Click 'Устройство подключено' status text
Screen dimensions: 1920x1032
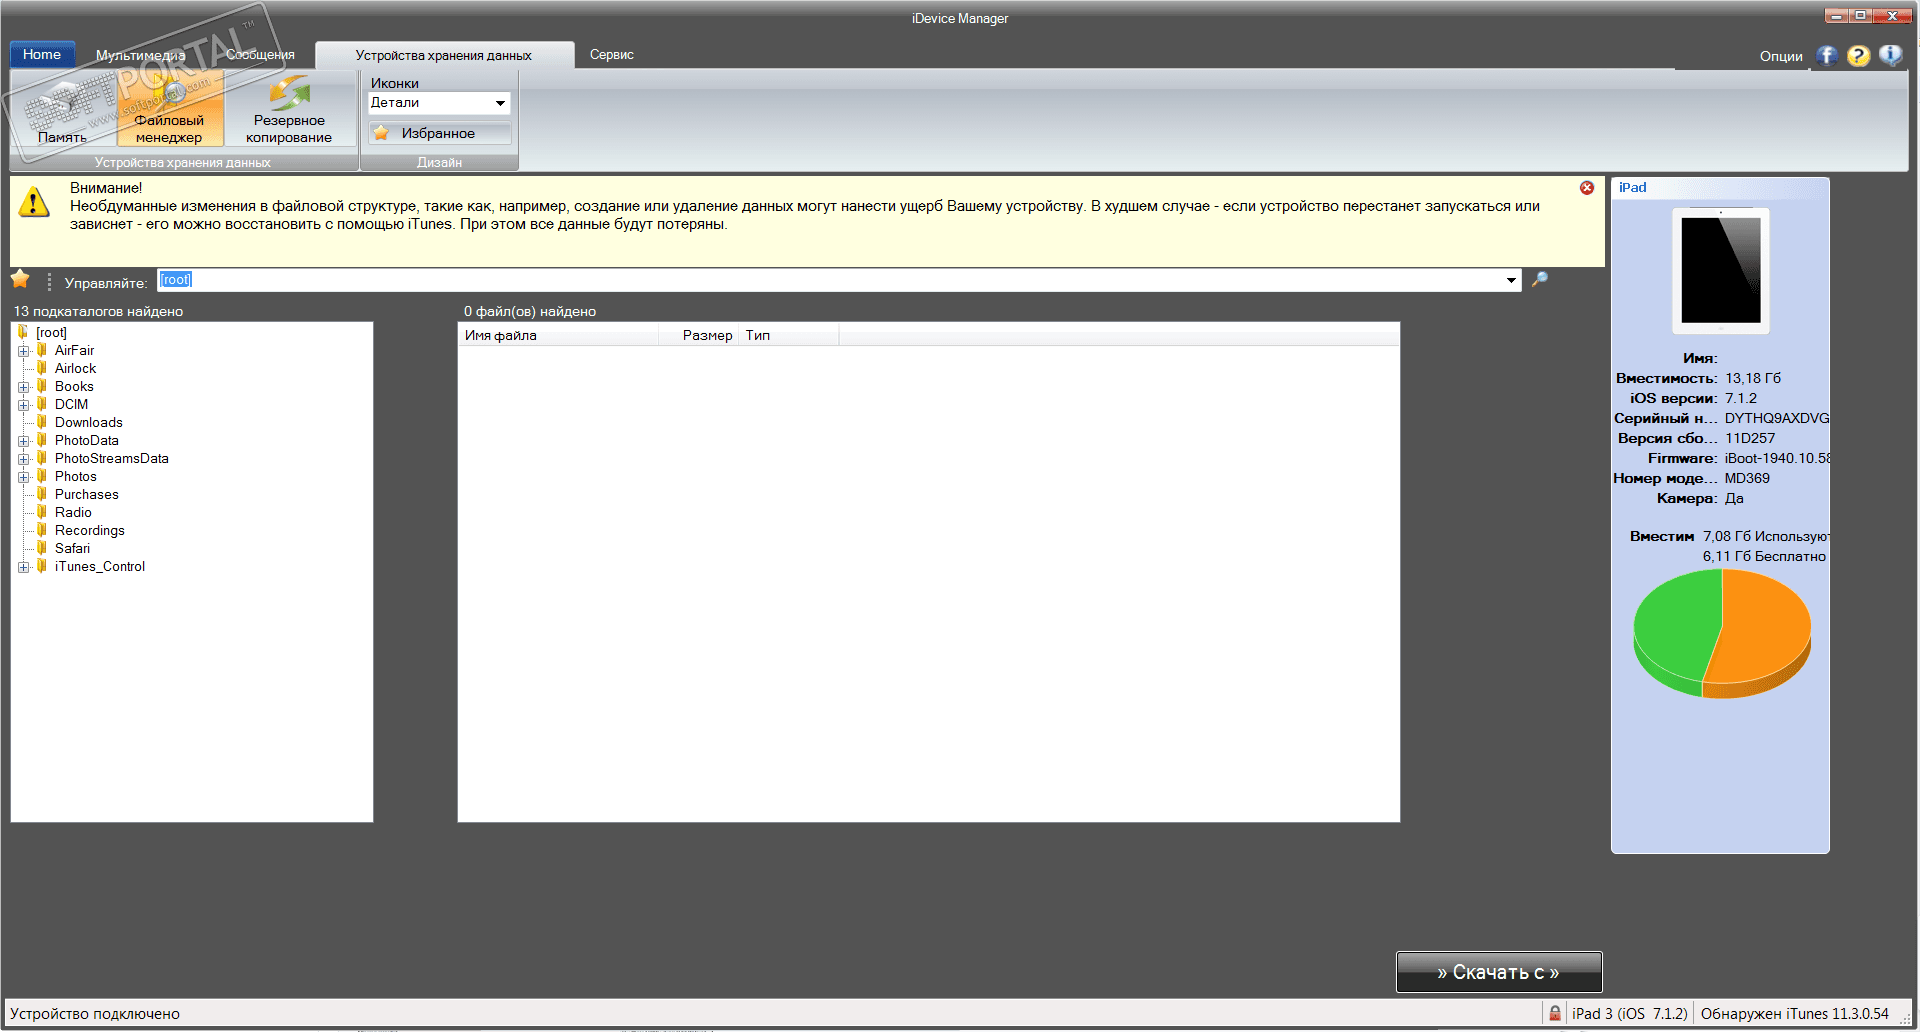tap(95, 1014)
